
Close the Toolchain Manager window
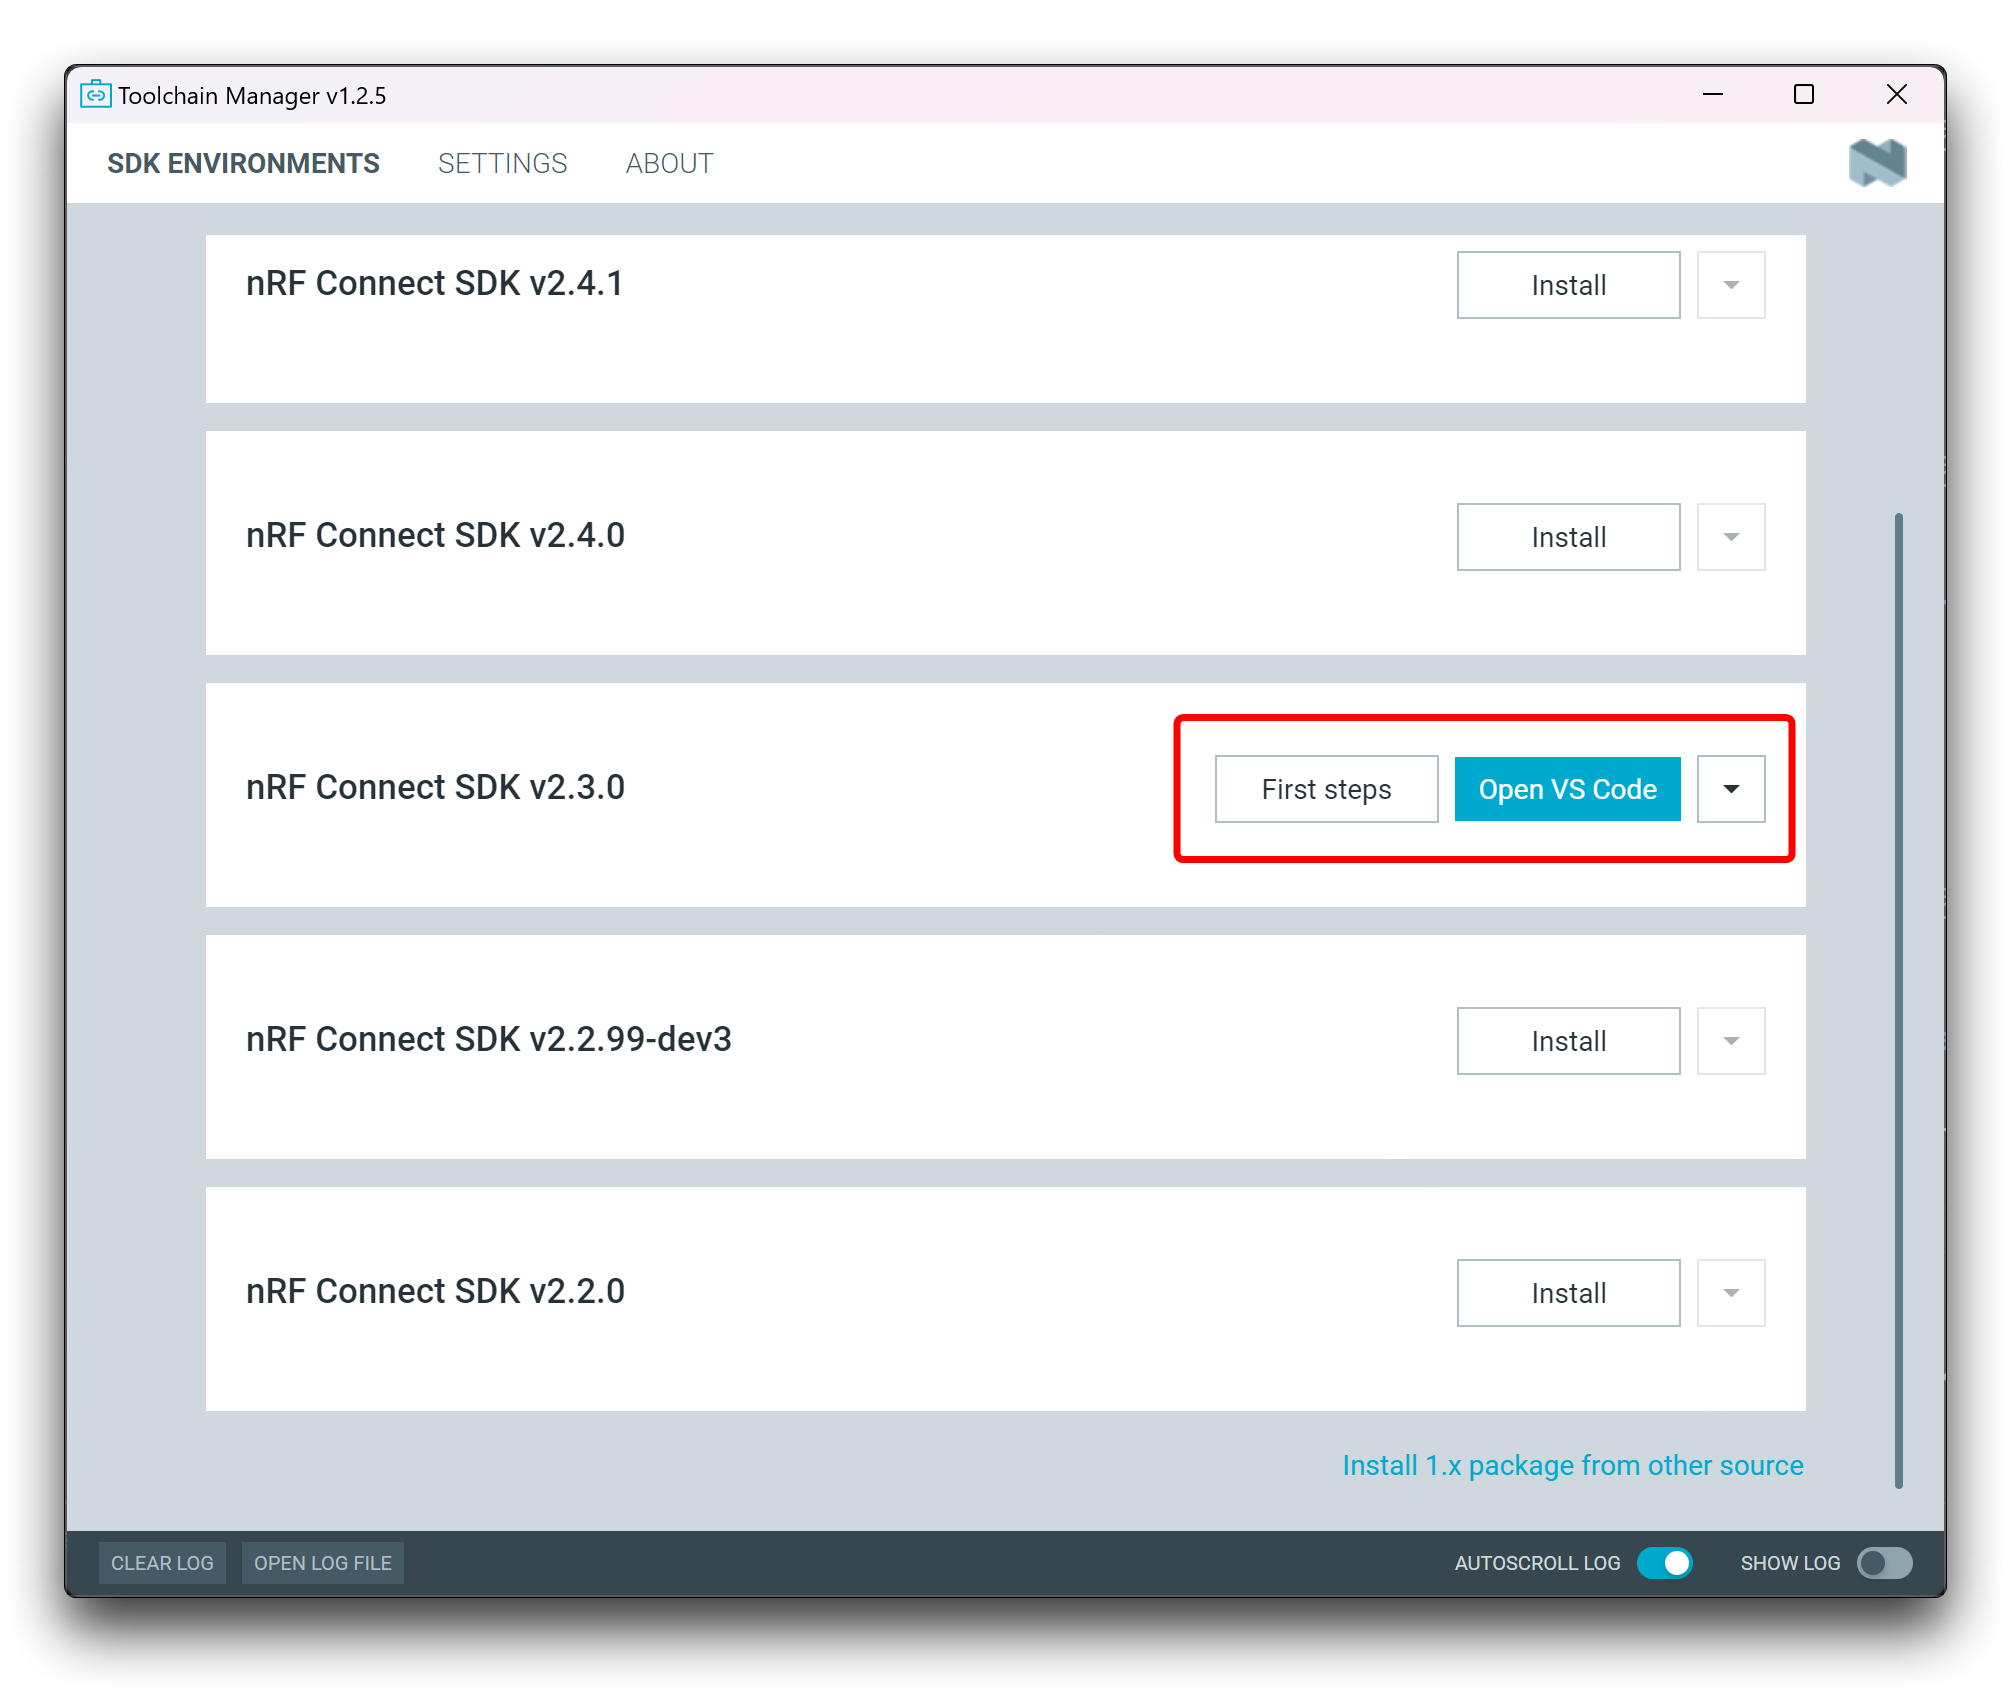(1896, 95)
